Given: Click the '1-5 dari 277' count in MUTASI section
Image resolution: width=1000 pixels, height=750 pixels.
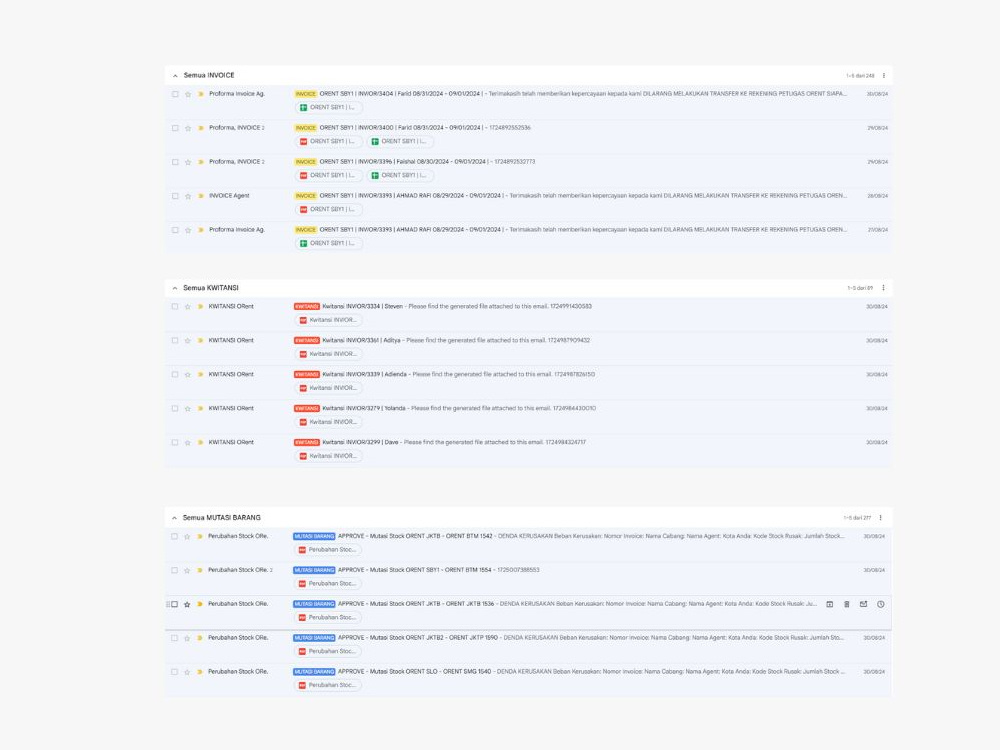Looking at the screenshot, I should (x=857, y=518).
